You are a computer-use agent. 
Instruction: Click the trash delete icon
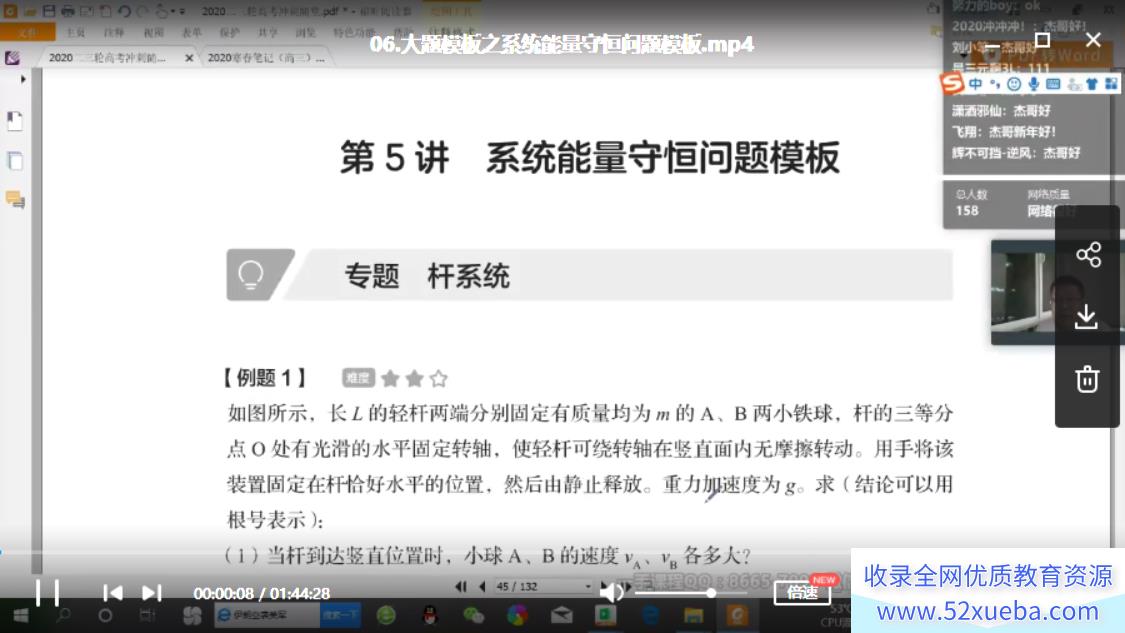[1087, 379]
